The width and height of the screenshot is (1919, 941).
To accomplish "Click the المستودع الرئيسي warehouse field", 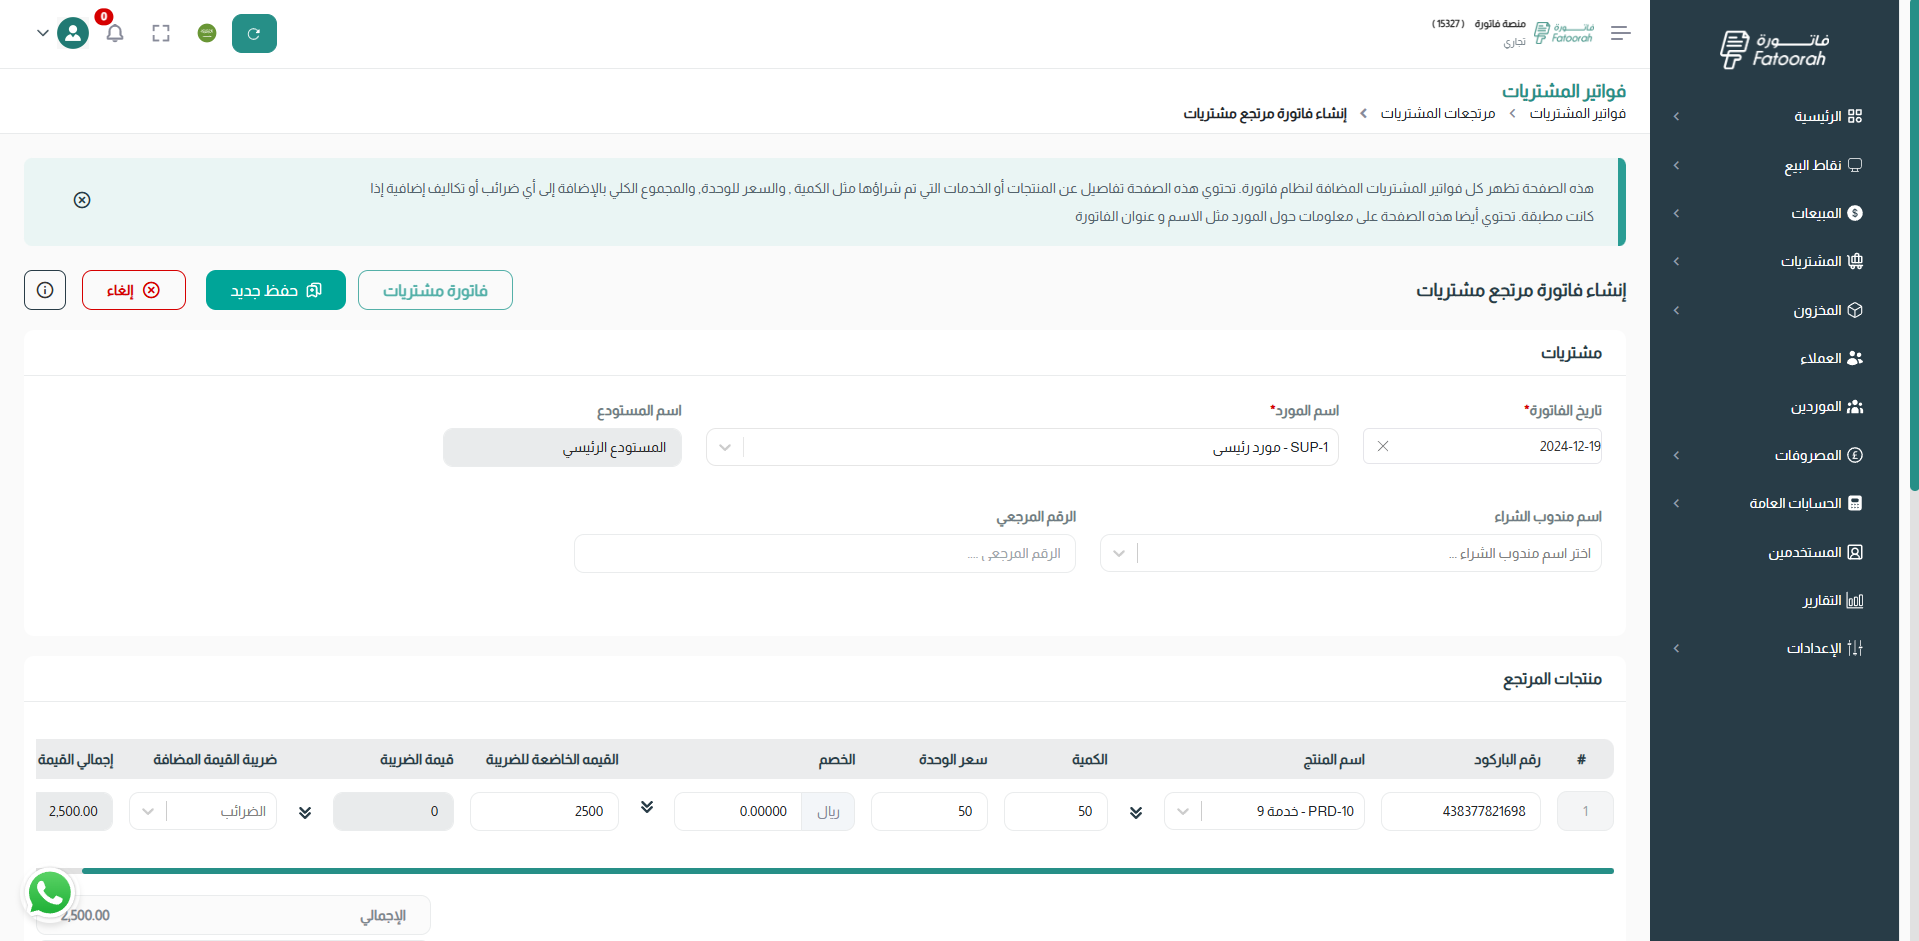I will click(562, 447).
